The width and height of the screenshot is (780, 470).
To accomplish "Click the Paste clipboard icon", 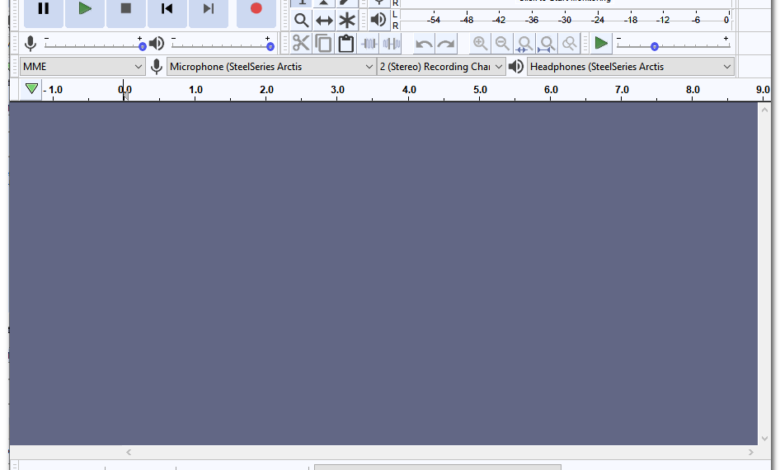I will point(346,43).
